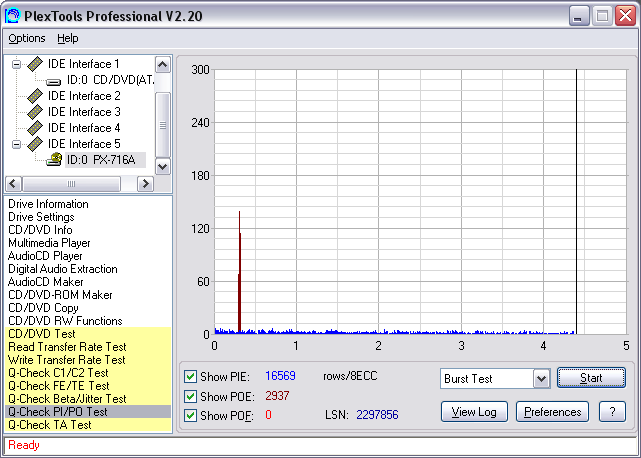Click the question mark help button
Image resolution: width=641 pixels, height=458 pixels.
click(612, 412)
